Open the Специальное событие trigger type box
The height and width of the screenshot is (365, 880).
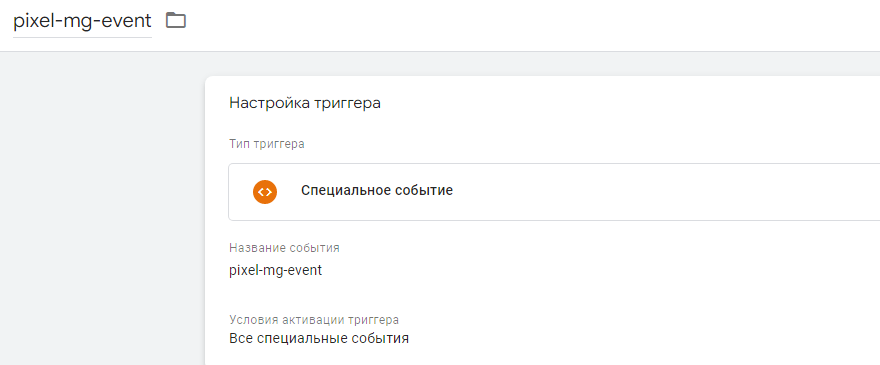point(554,192)
